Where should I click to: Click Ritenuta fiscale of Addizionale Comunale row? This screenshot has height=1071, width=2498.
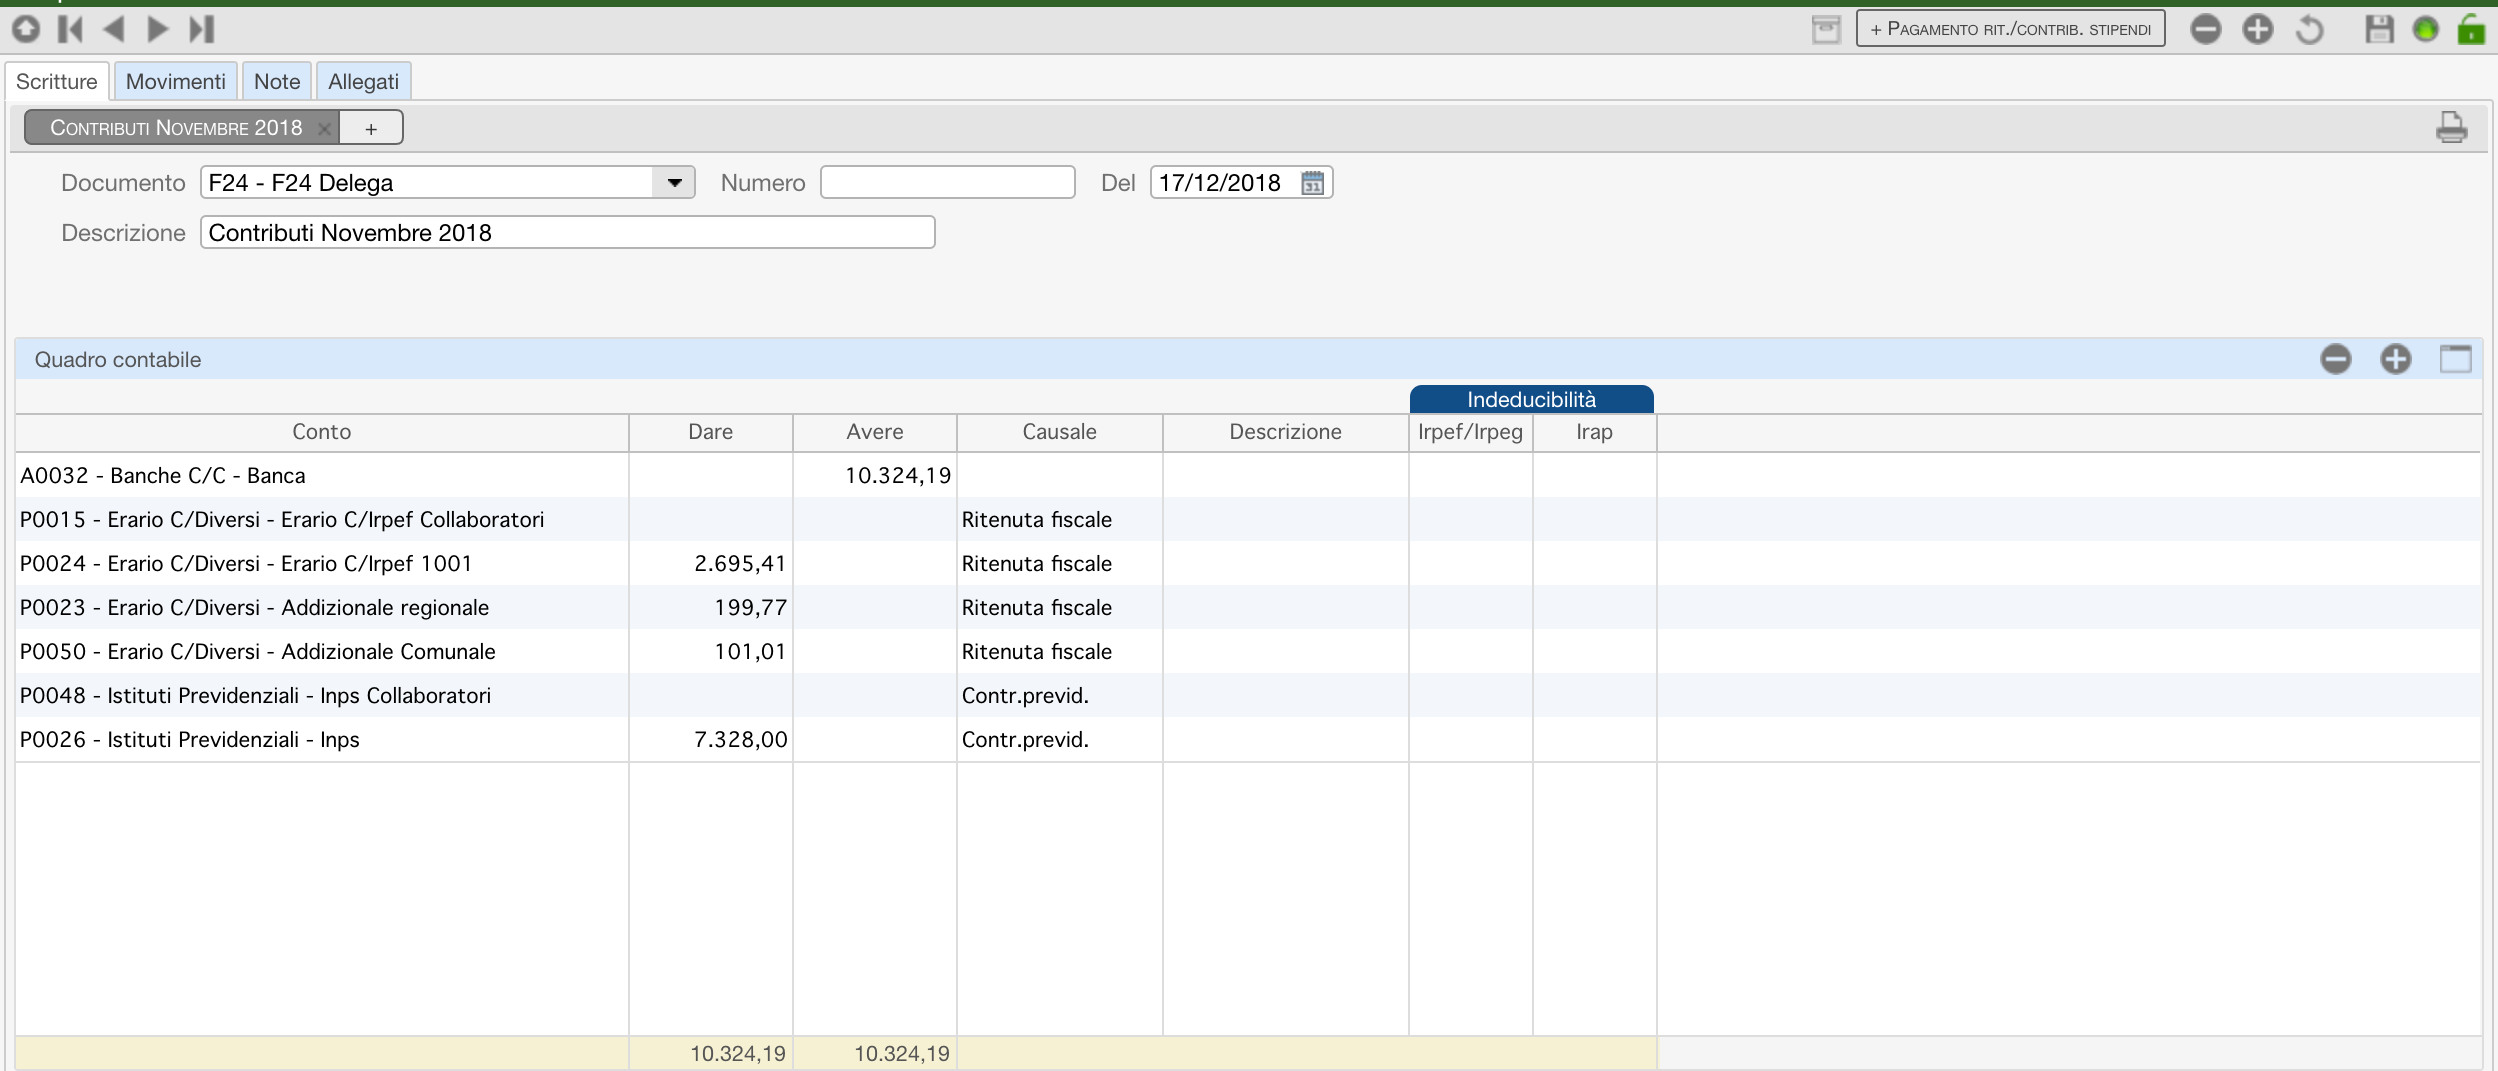pos(1037,651)
